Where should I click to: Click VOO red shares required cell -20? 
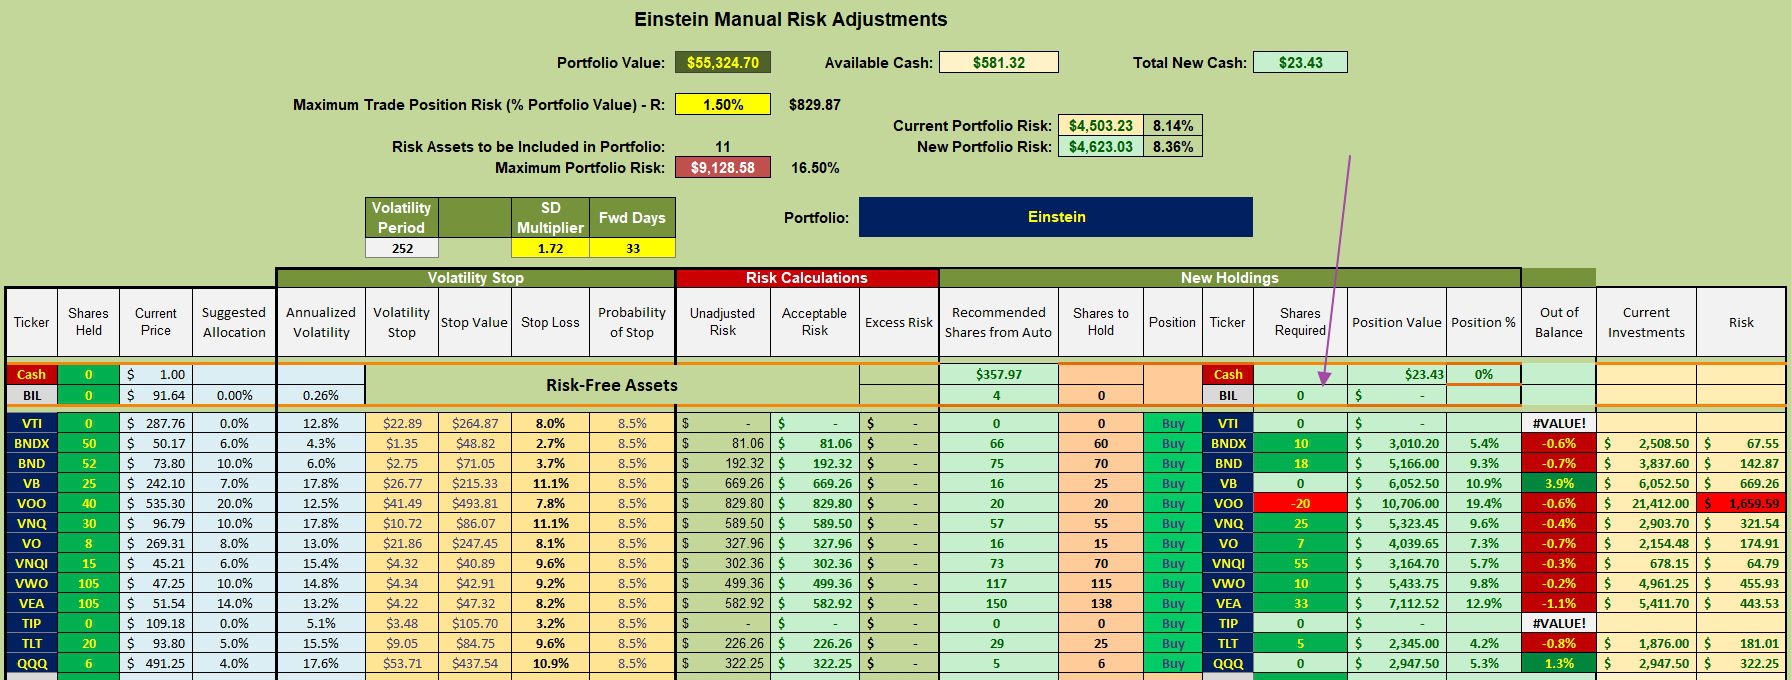[x=1300, y=503]
